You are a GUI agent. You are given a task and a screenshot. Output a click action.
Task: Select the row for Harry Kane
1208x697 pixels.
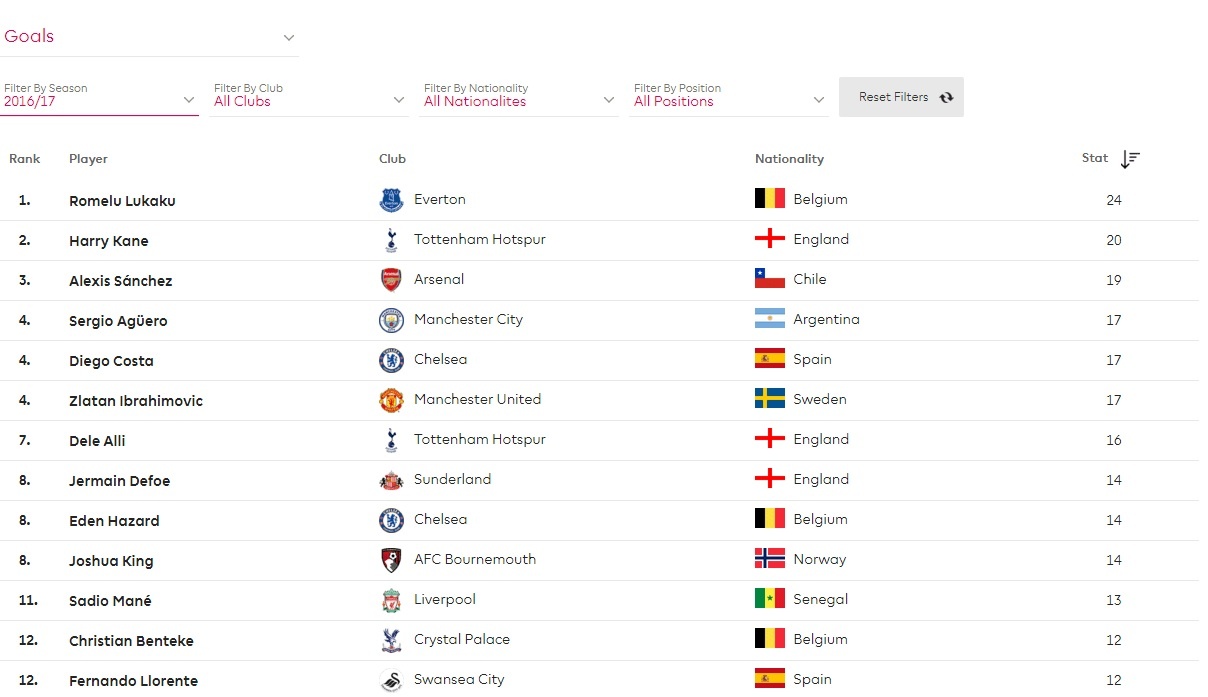[x=400, y=240]
